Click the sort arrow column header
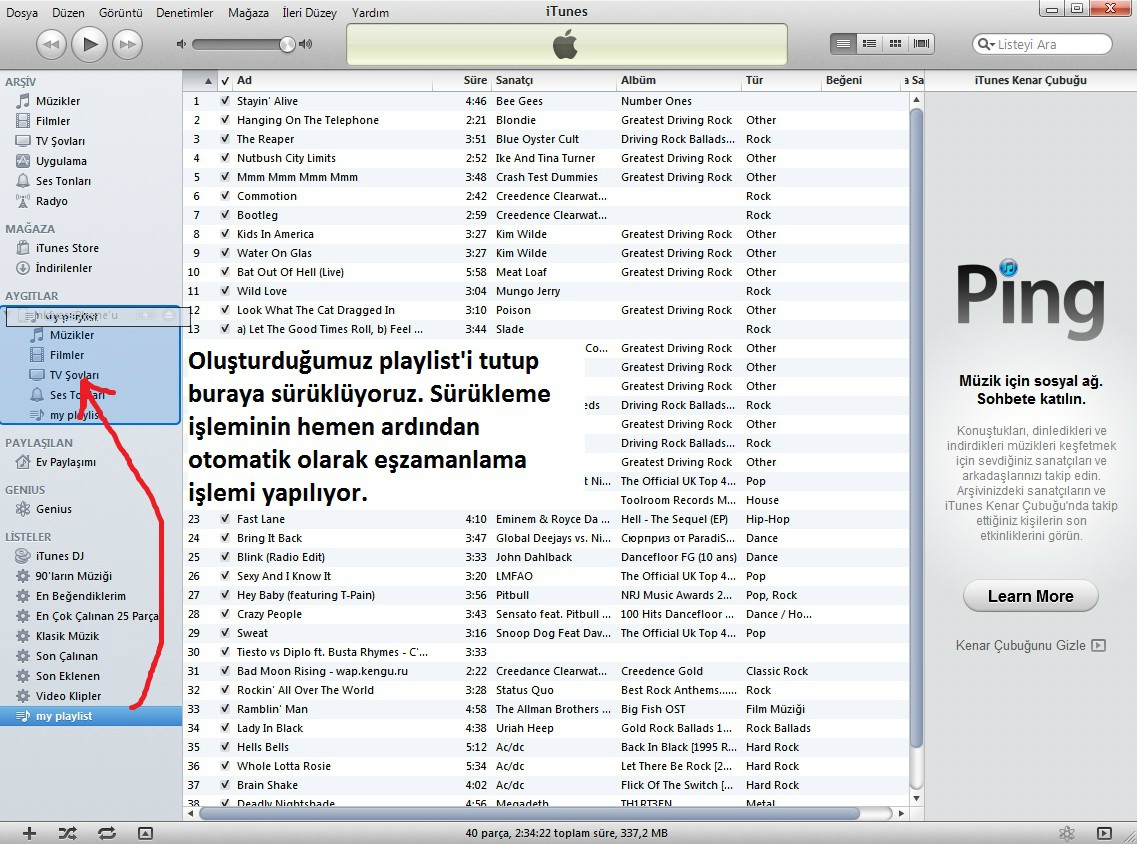 [200, 80]
